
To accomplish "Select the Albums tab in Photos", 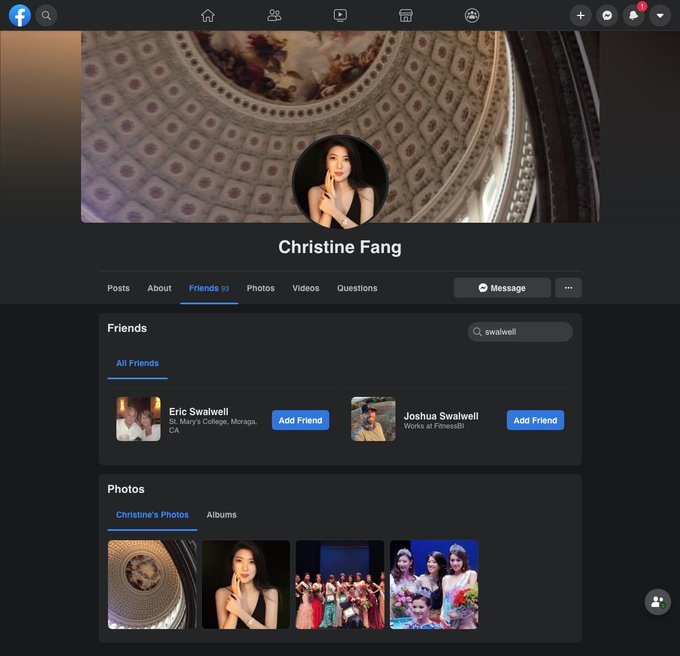I will [x=221, y=515].
